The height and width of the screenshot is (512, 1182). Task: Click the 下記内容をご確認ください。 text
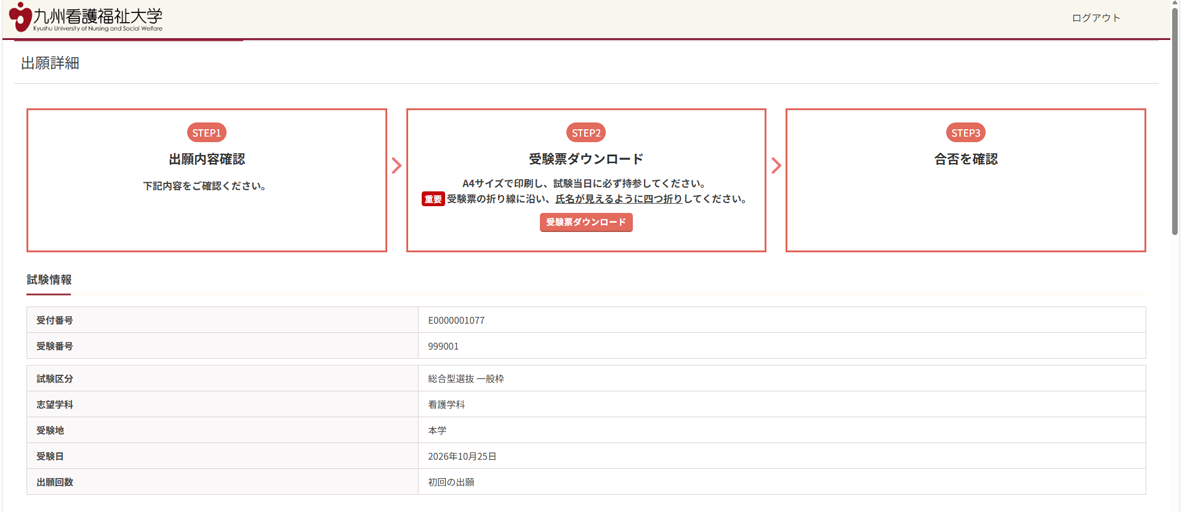[x=207, y=185]
